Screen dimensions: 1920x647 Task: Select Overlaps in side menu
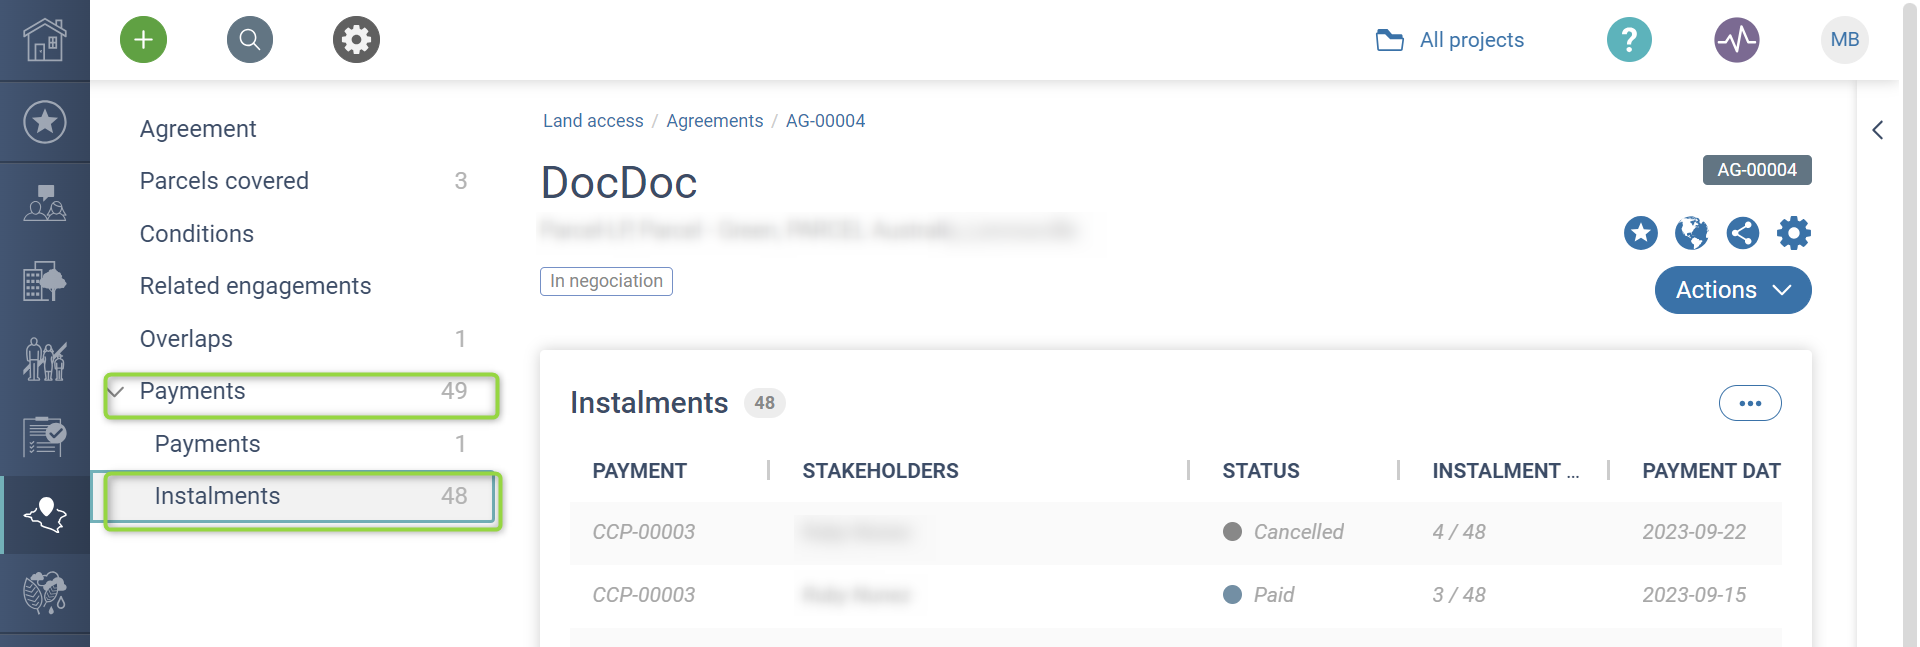pos(186,339)
